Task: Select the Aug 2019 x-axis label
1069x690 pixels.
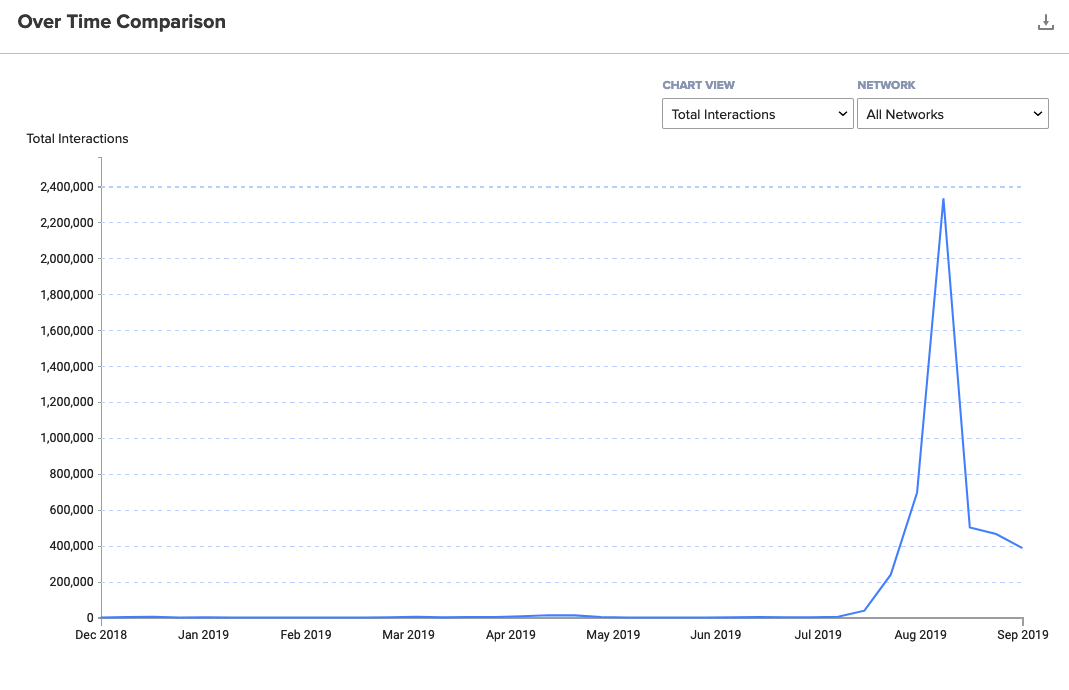Action: 920,635
